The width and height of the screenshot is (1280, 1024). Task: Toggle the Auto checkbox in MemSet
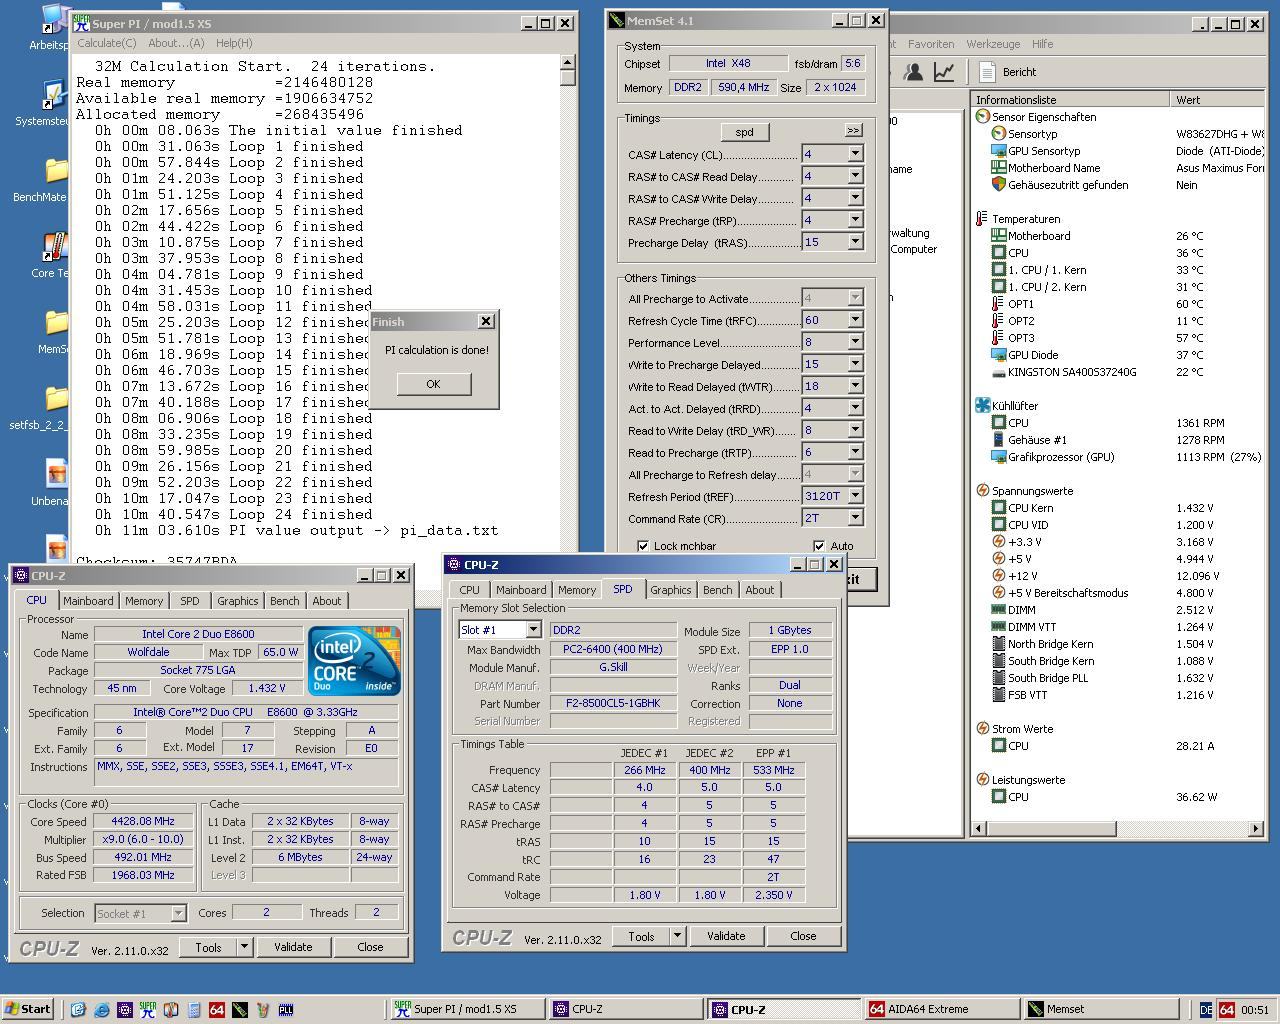(819, 546)
